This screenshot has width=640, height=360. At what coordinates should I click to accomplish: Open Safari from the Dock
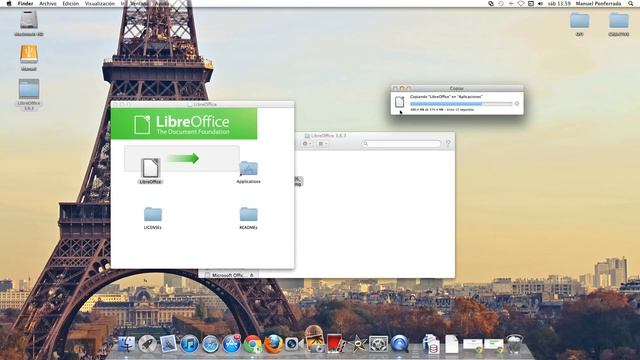click(x=211, y=344)
